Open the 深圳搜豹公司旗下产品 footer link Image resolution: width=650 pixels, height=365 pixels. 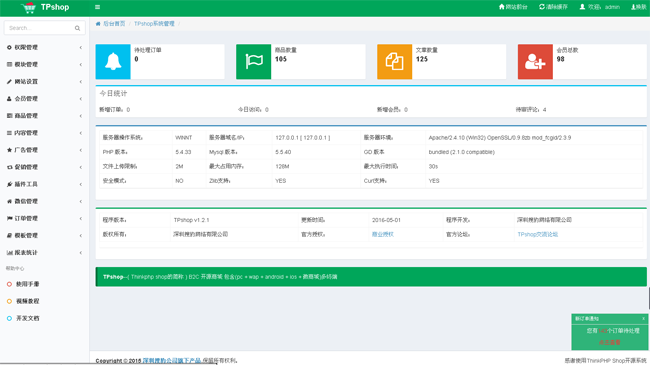point(172,361)
